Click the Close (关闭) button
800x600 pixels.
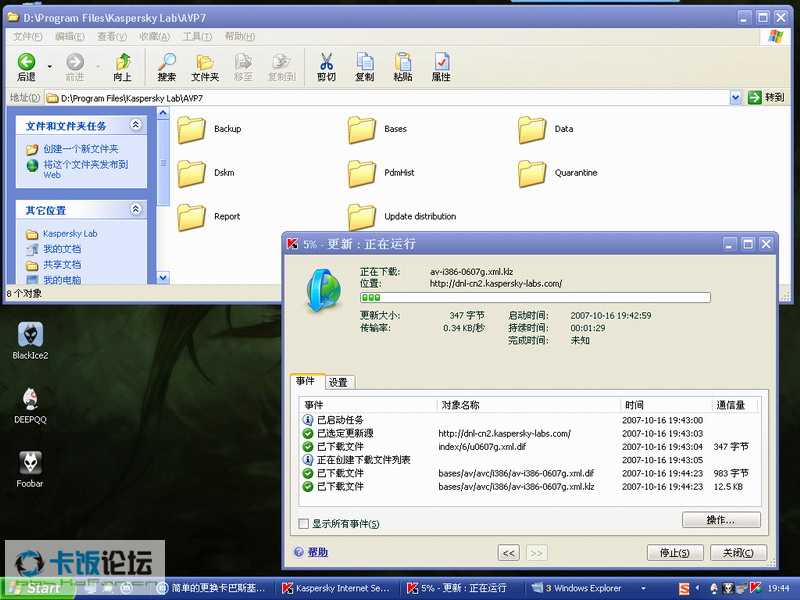738,553
